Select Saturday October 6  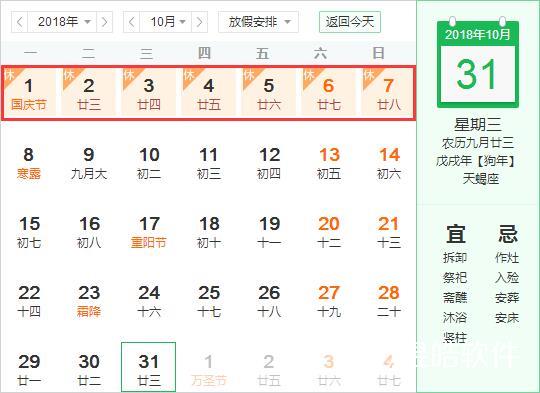(329, 92)
